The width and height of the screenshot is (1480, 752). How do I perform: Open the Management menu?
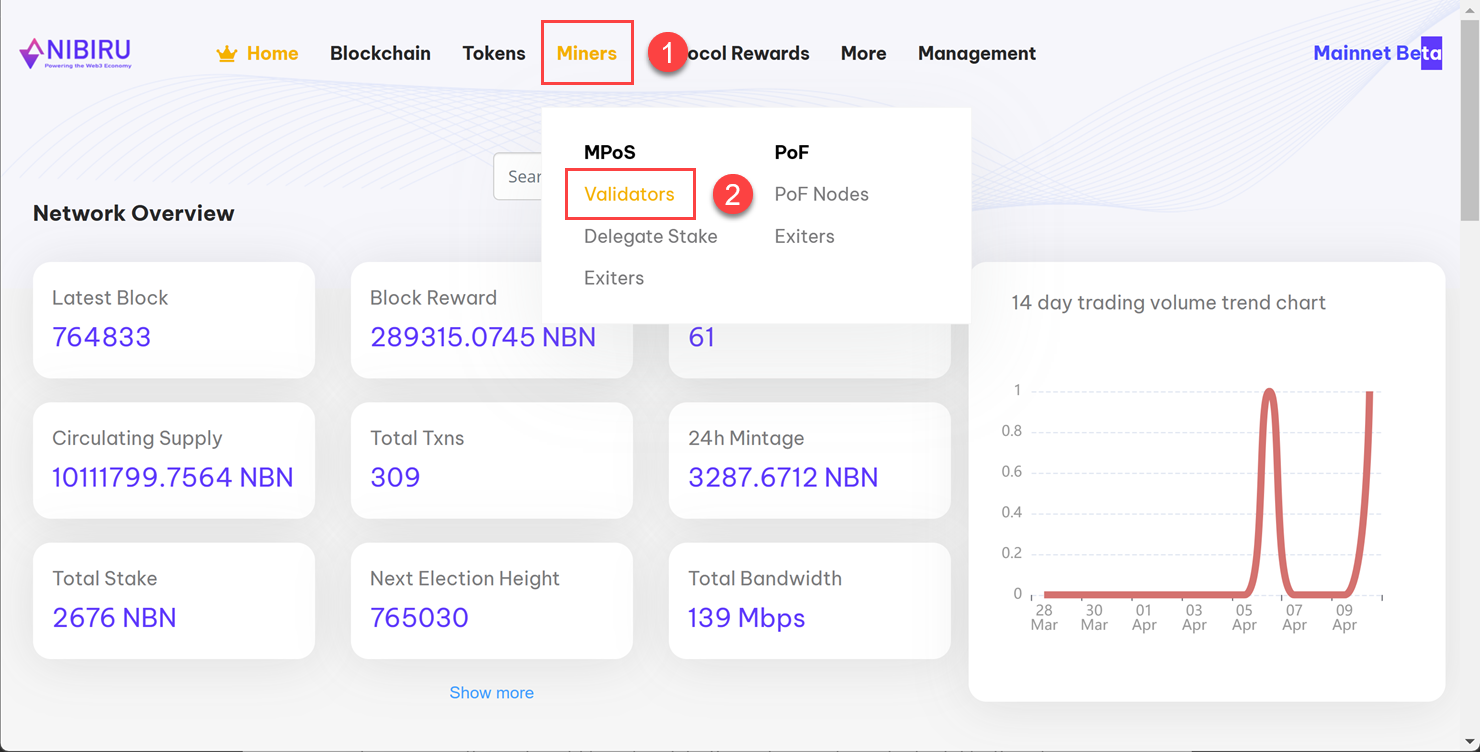click(977, 53)
